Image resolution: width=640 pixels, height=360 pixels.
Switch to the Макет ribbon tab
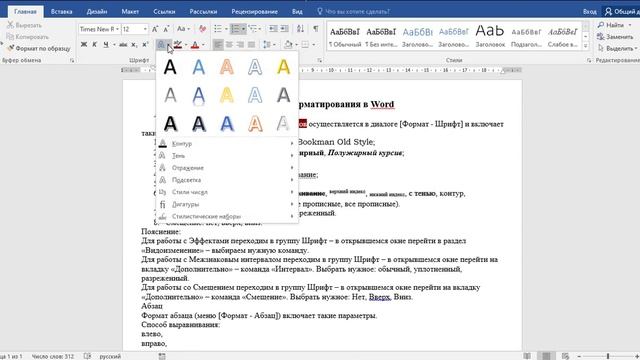130,11
